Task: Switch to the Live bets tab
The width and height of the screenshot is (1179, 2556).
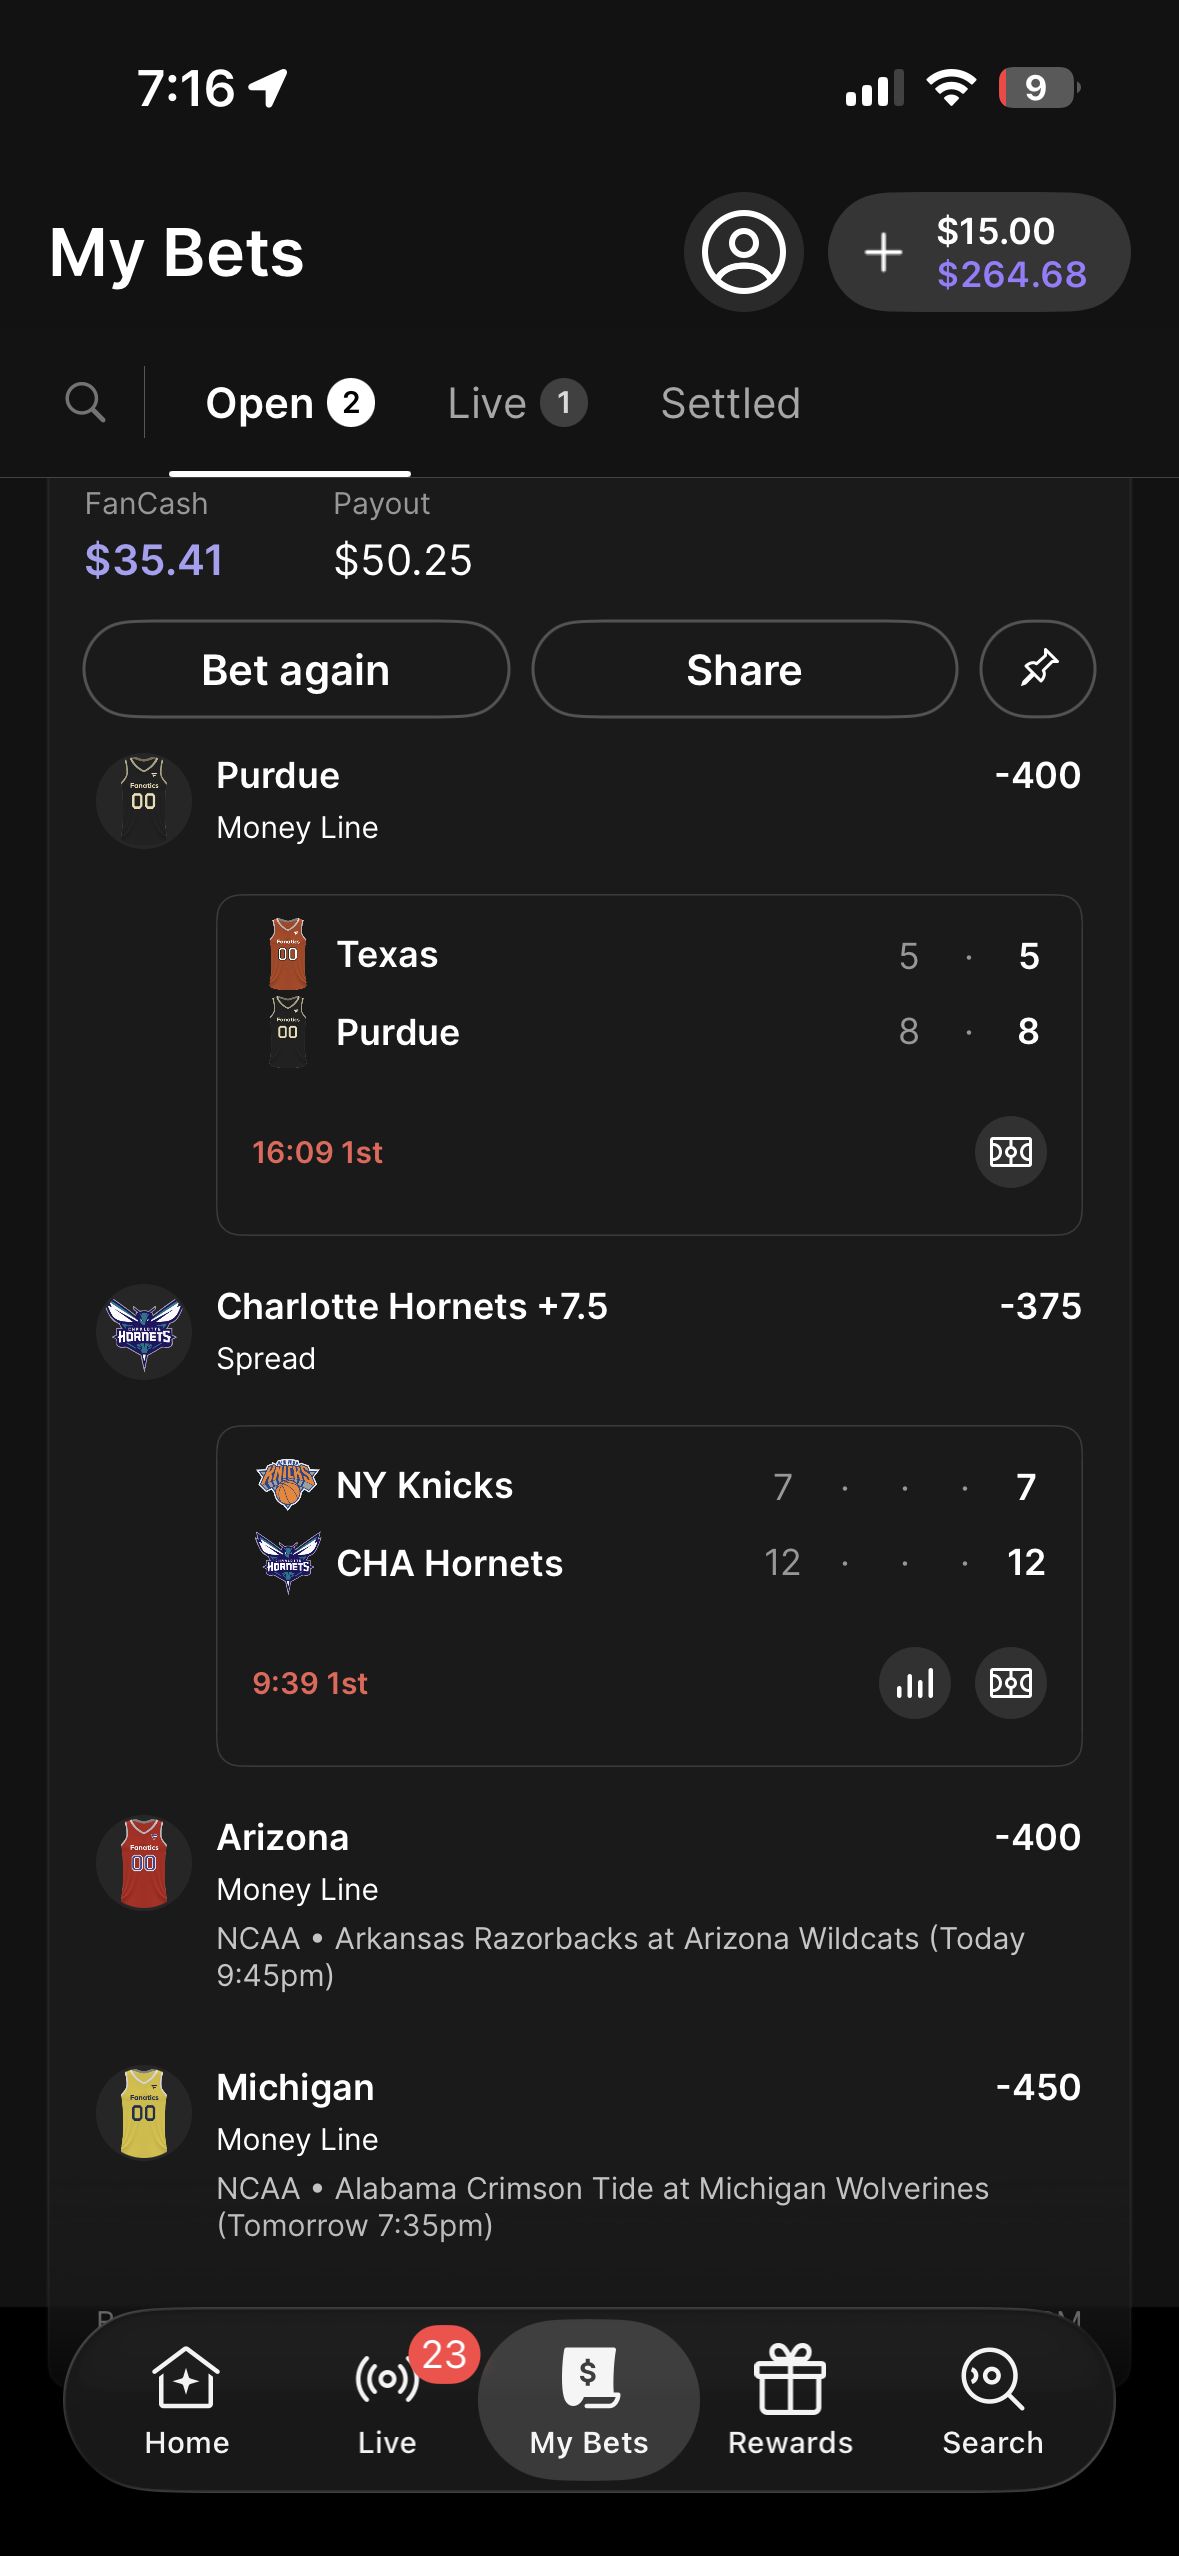Action: coord(516,404)
